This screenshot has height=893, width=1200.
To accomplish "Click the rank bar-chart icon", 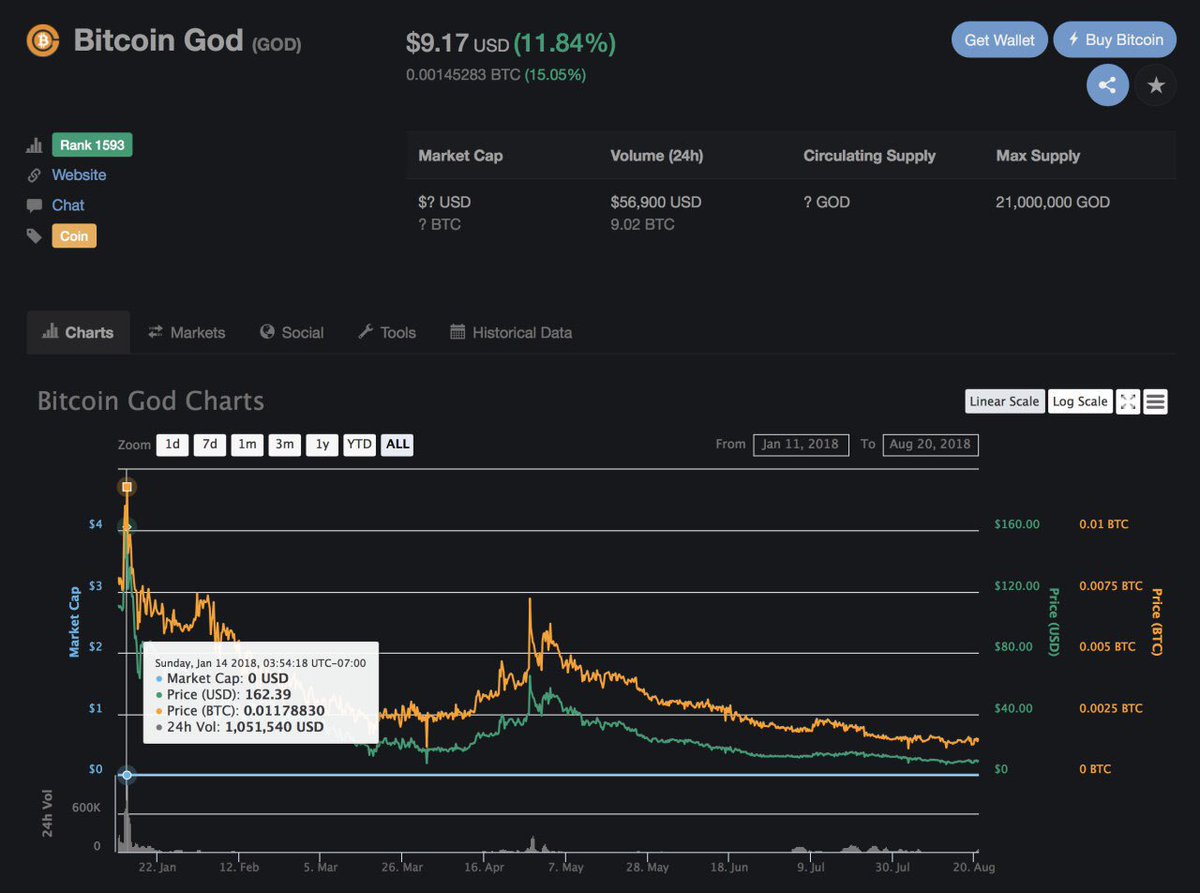I will coord(35,145).
